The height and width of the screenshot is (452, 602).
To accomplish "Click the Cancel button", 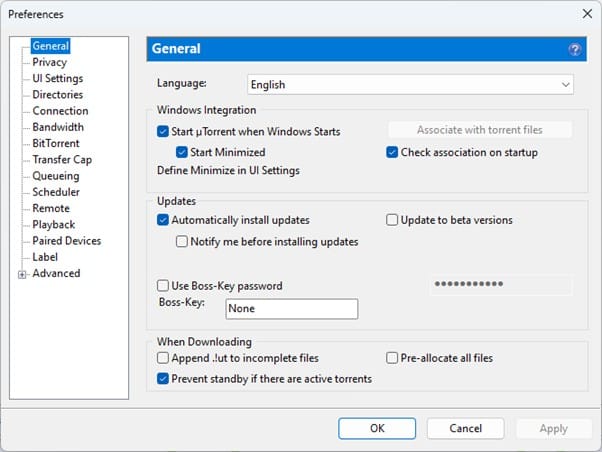I will click(x=465, y=429).
